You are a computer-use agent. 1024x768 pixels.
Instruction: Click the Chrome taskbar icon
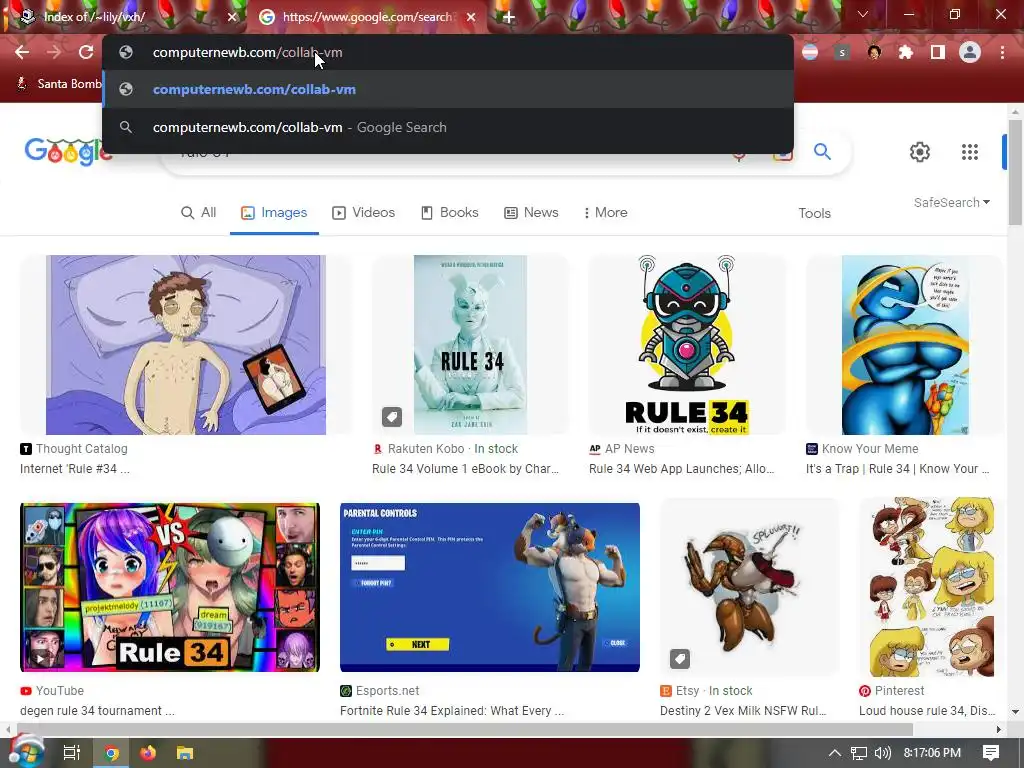click(x=112, y=754)
